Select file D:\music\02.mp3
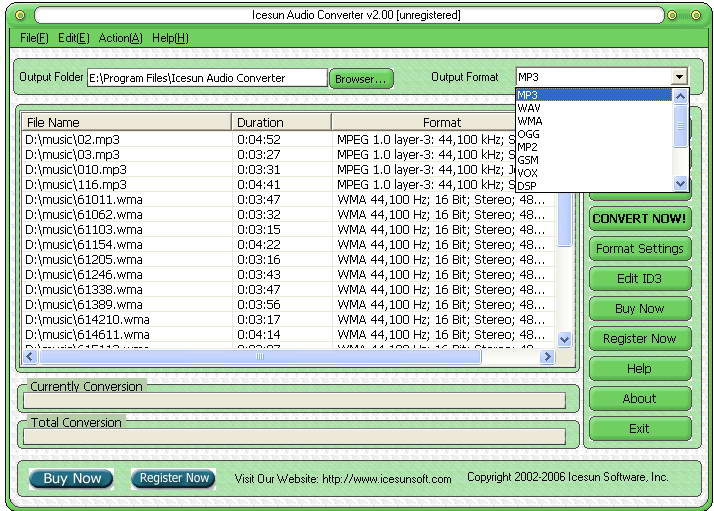The width and height of the screenshot is (714, 511). tap(72, 139)
